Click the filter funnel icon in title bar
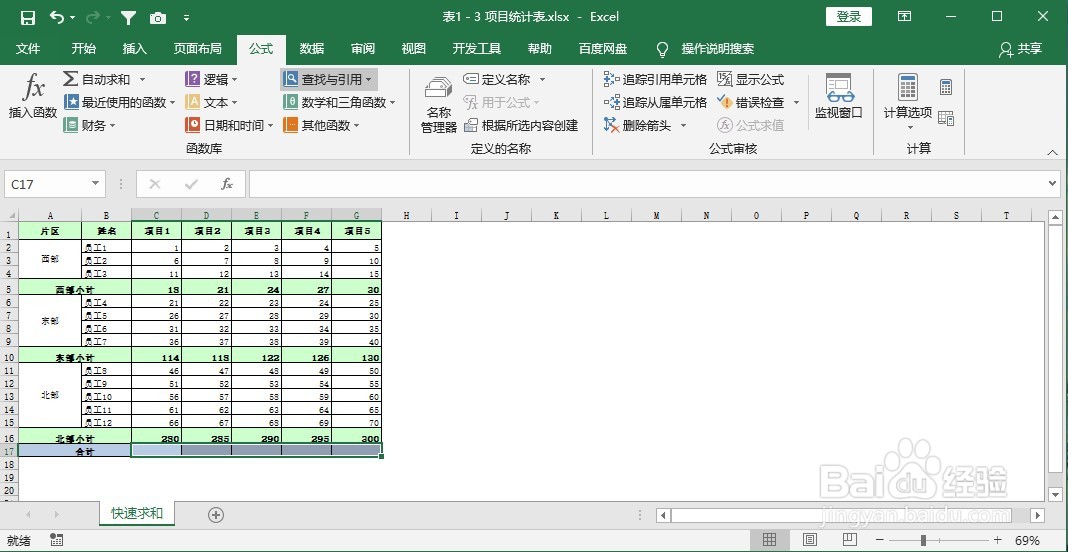 (x=127, y=18)
